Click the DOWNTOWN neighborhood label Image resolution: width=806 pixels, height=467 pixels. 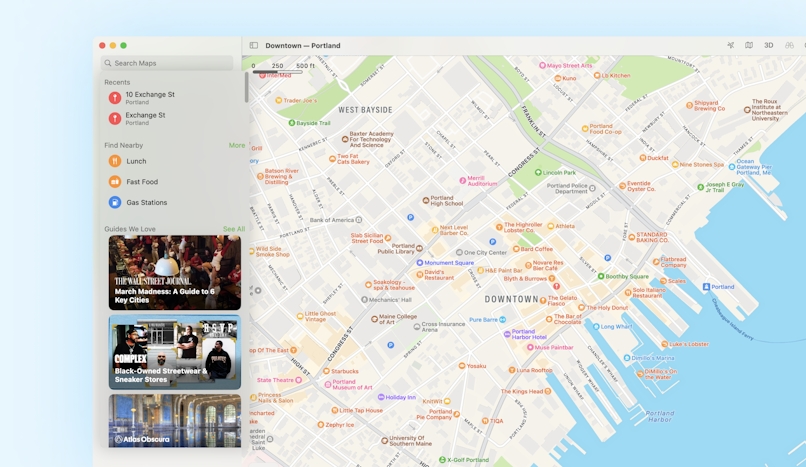(x=511, y=299)
